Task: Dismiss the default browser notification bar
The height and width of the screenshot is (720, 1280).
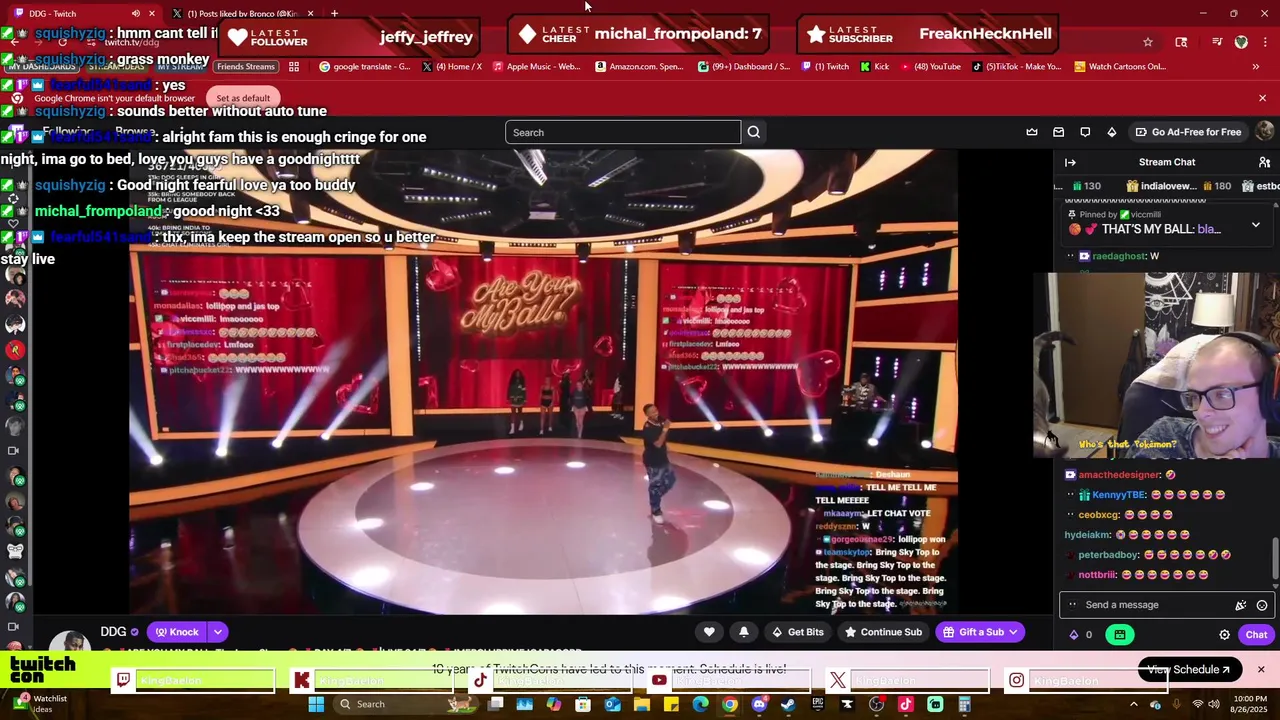Action: click(1262, 98)
